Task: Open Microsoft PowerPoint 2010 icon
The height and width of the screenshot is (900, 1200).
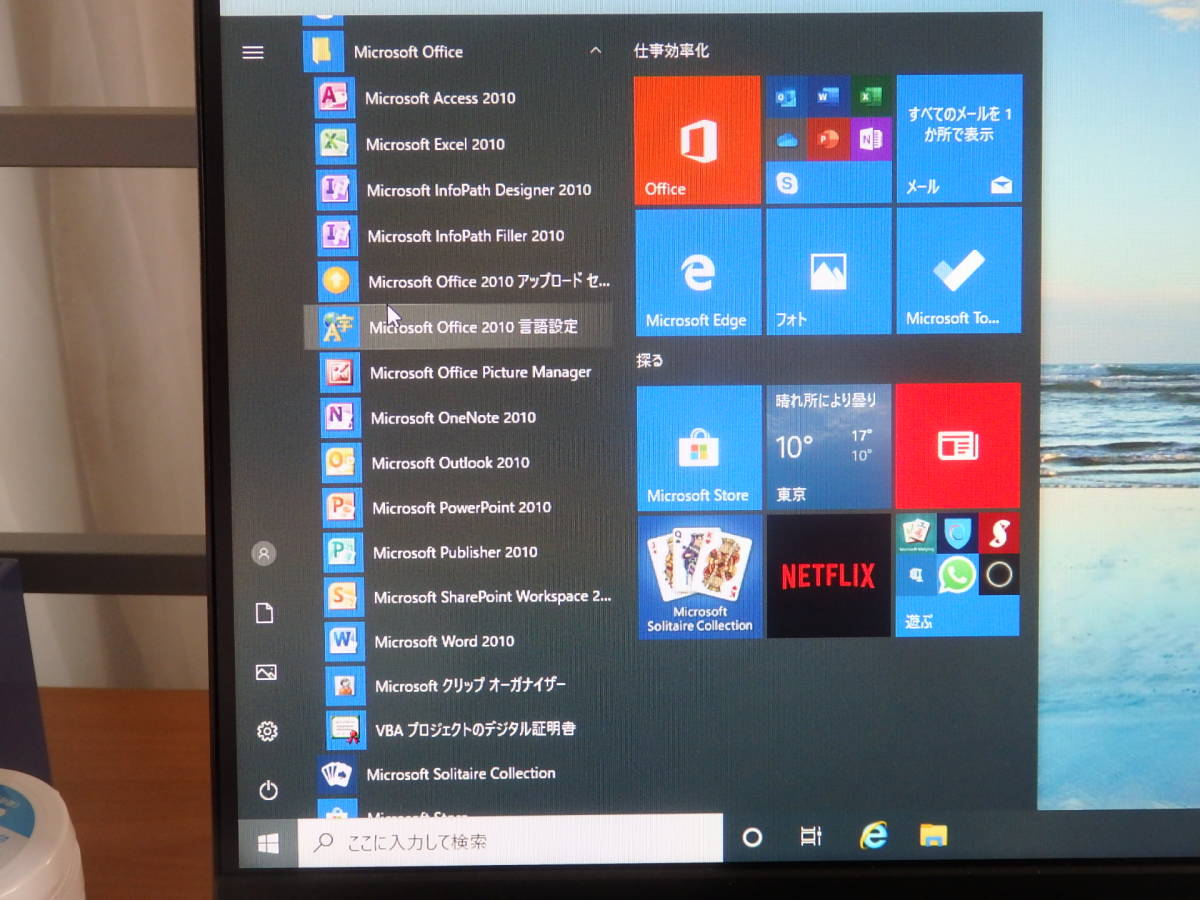Action: coord(341,507)
